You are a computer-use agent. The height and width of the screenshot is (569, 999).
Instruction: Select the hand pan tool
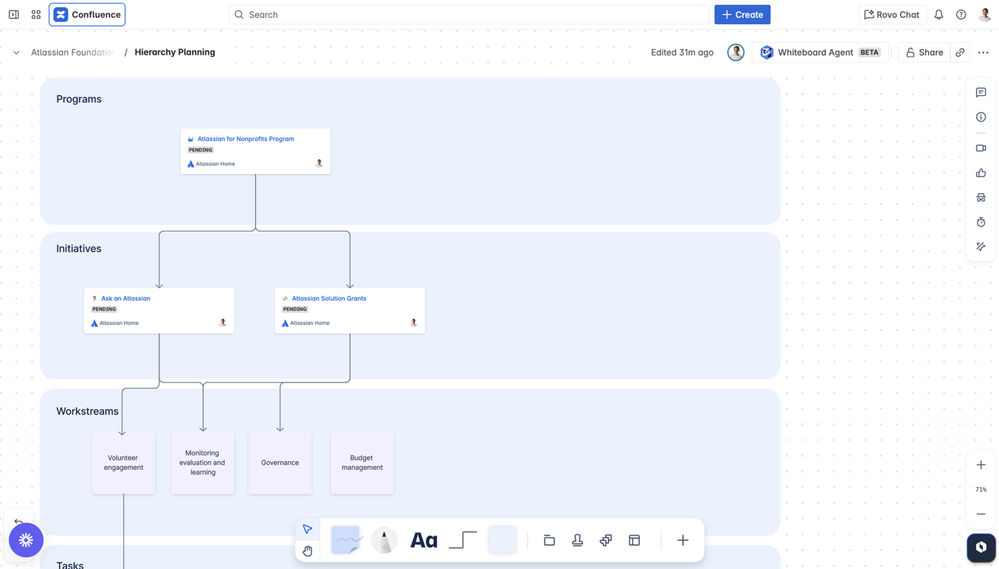308,551
